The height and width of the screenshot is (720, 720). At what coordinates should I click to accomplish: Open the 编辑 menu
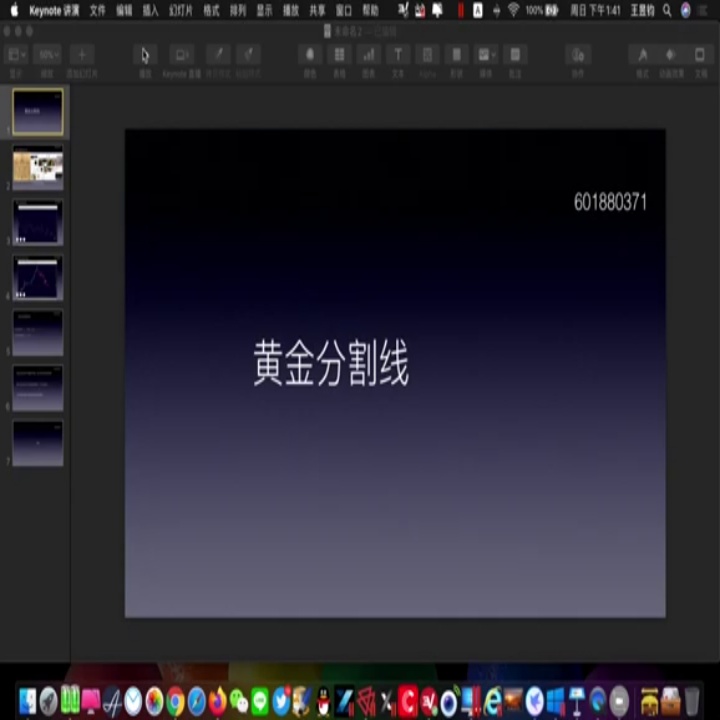click(x=124, y=10)
